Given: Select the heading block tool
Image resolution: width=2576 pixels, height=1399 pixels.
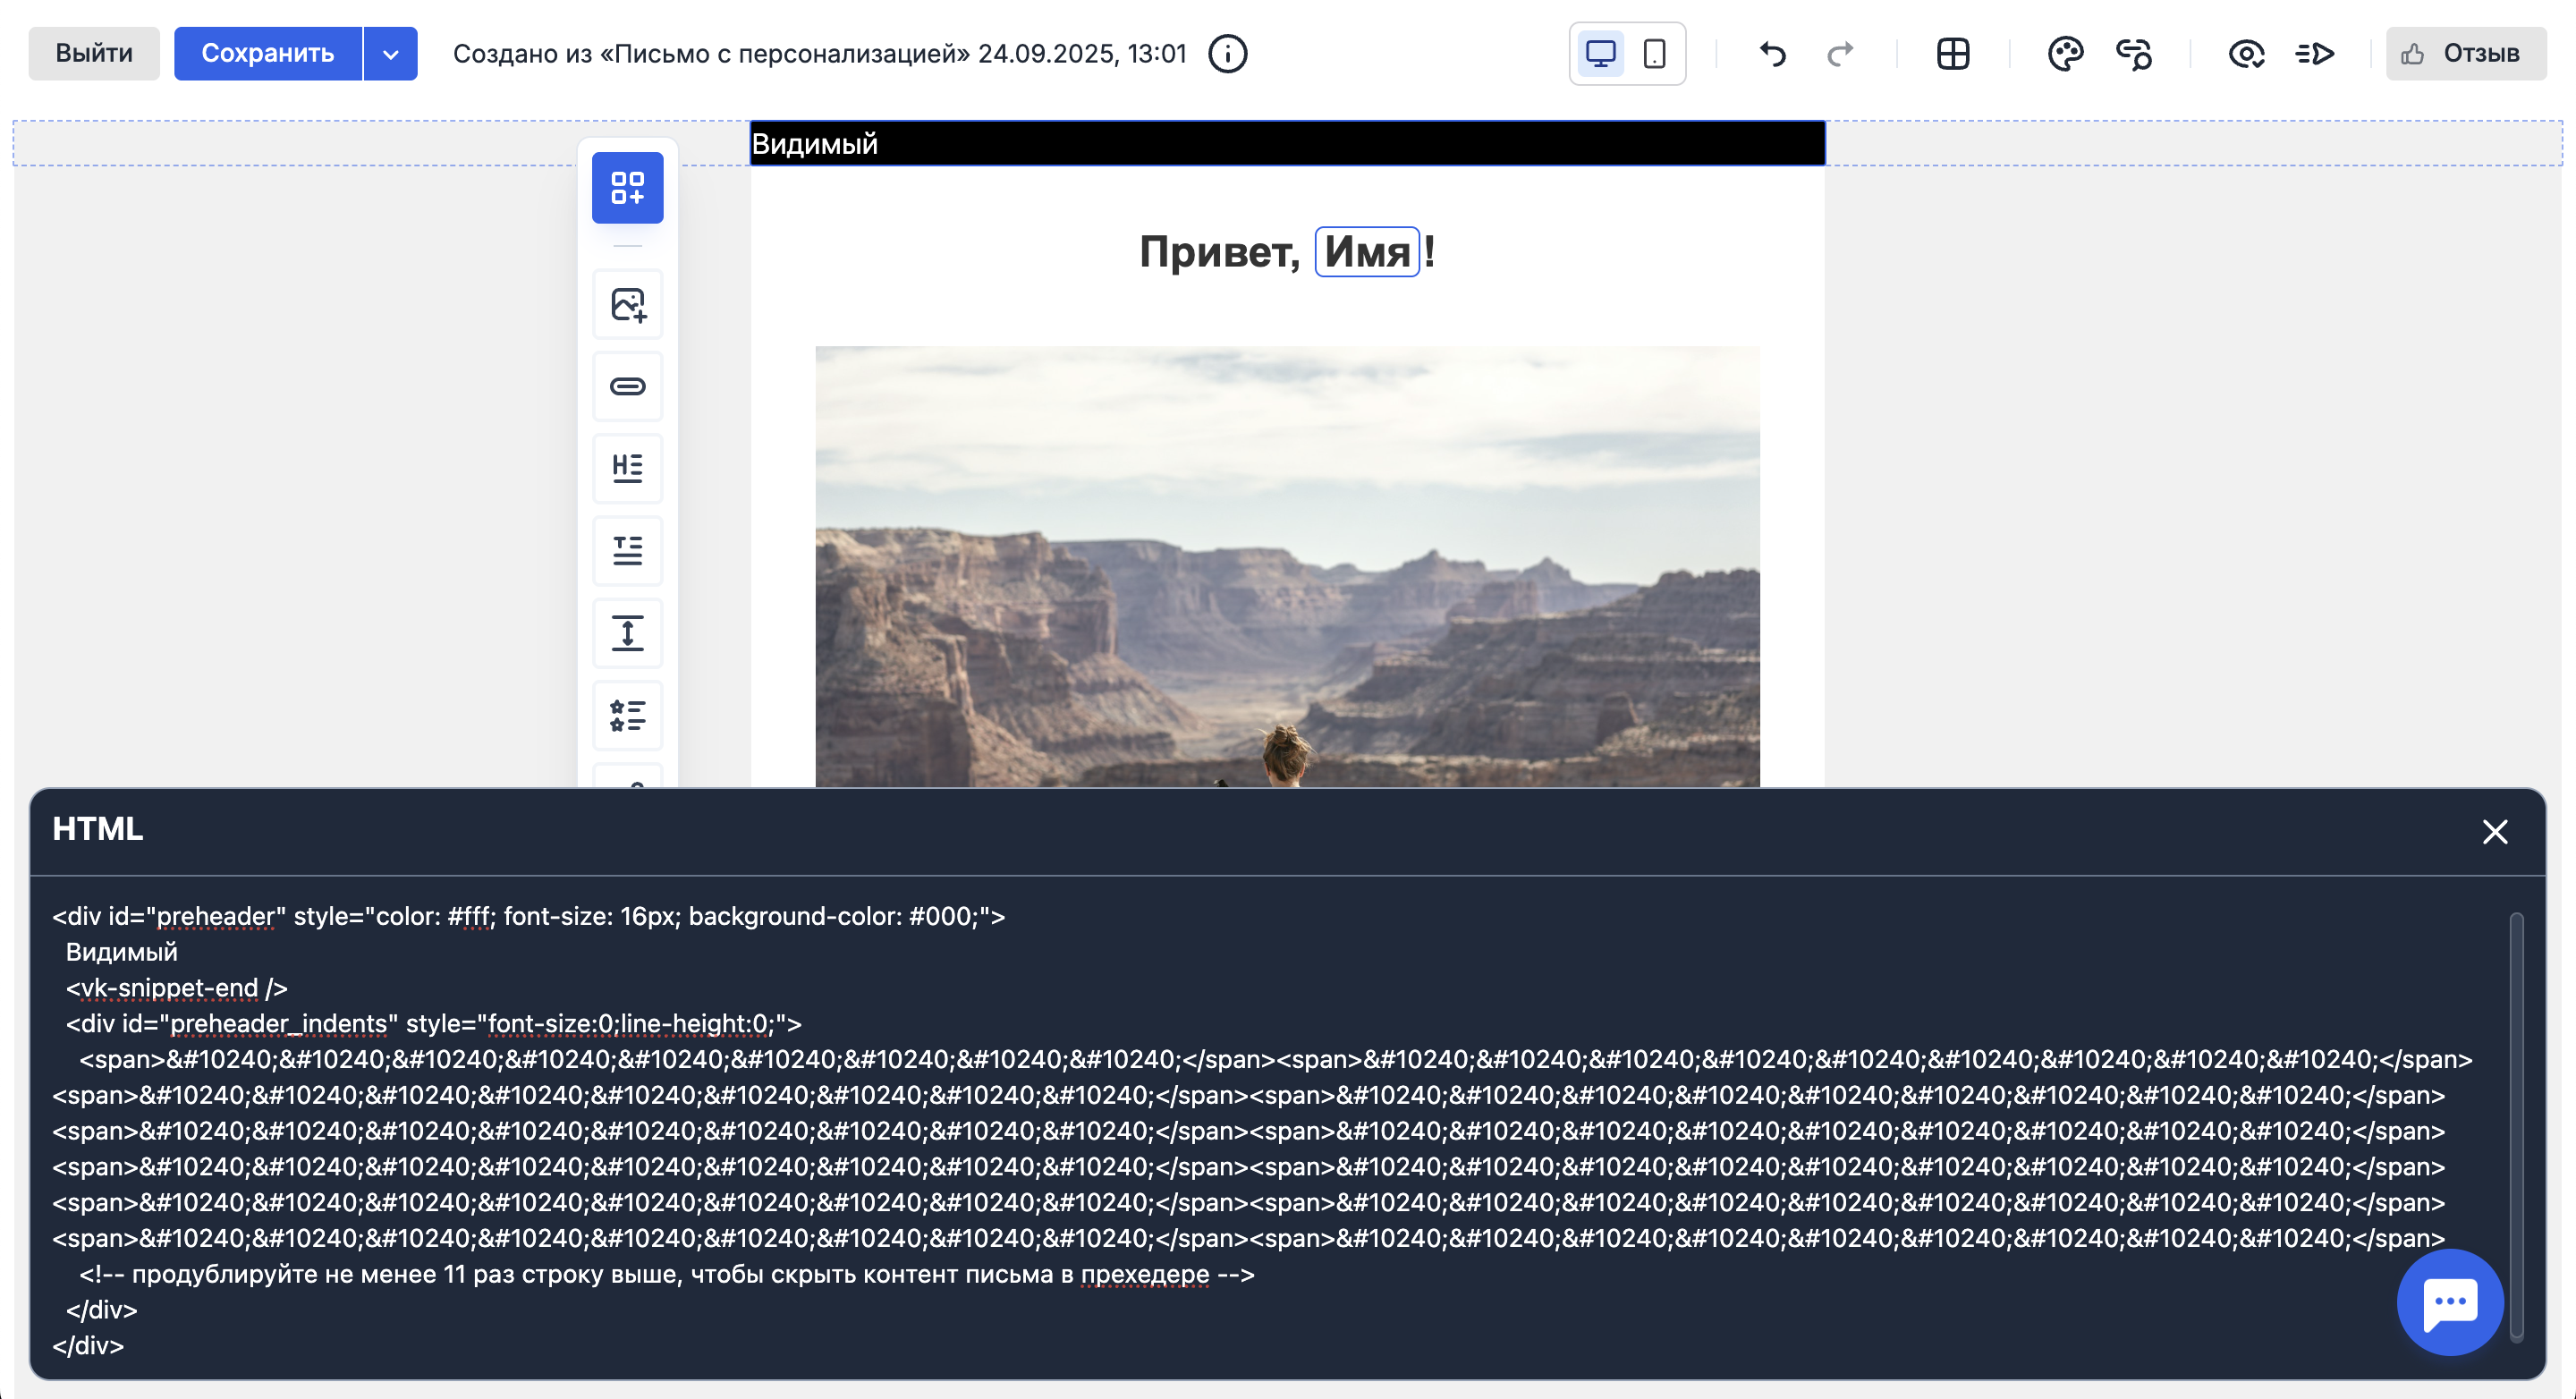Looking at the screenshot, I should click(x=627, y=468).
